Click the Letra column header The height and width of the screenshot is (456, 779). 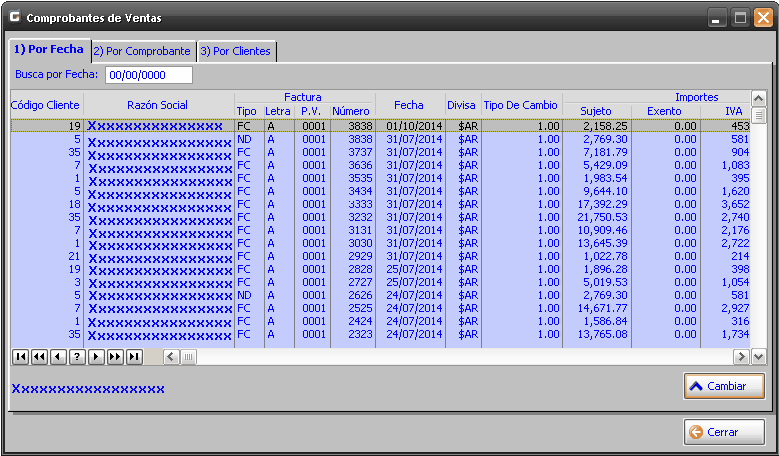pyautogui.click(x=278, y=111)
